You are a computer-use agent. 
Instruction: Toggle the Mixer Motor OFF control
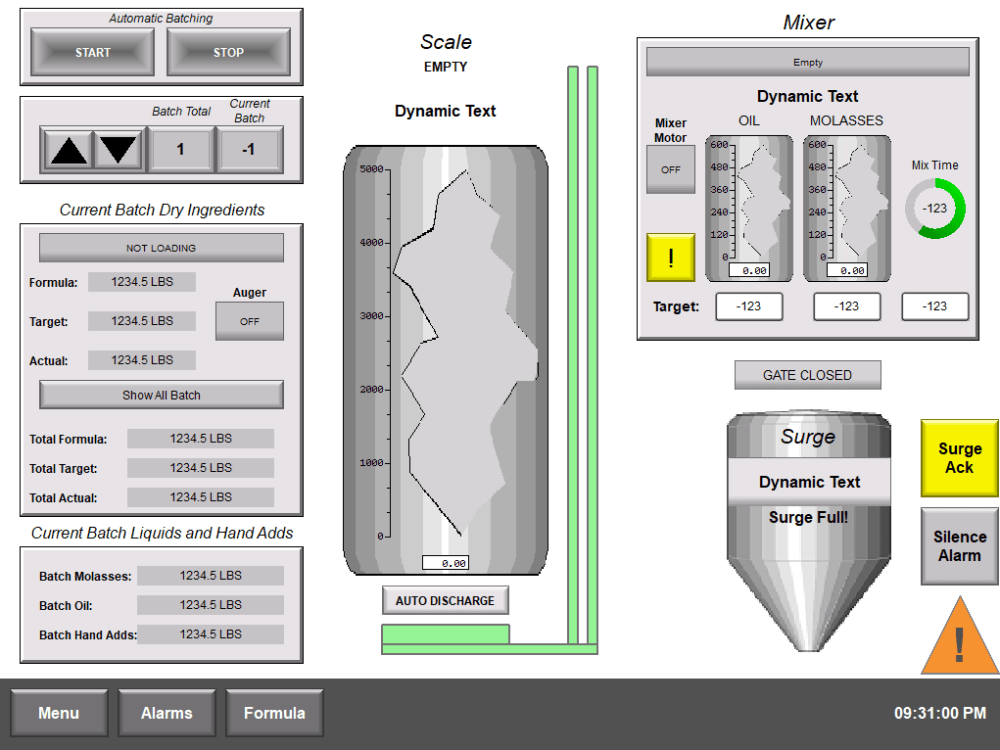[669, 169]
